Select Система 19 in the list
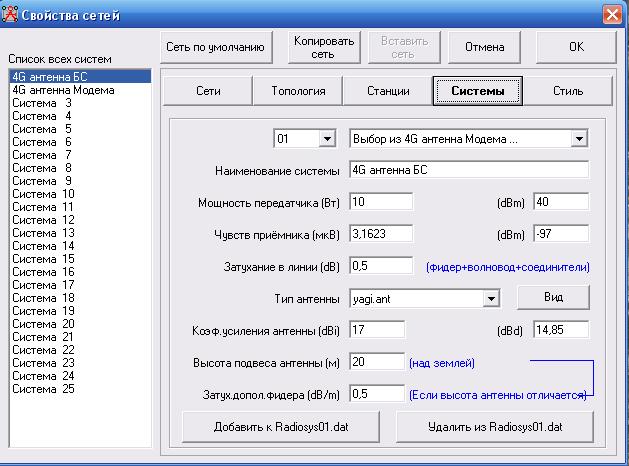Image resolution: width=629 pixels, height=466 pixels. pyautogui.click(x=80, y=311)
